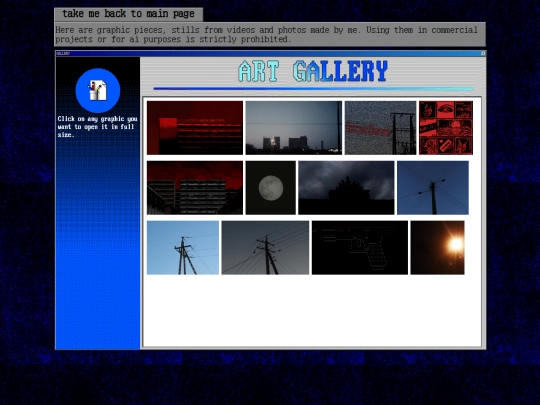Open the glowing orange streetlight thumbnail
Viewport: 540px width, 405px height.
pos(437,248)
